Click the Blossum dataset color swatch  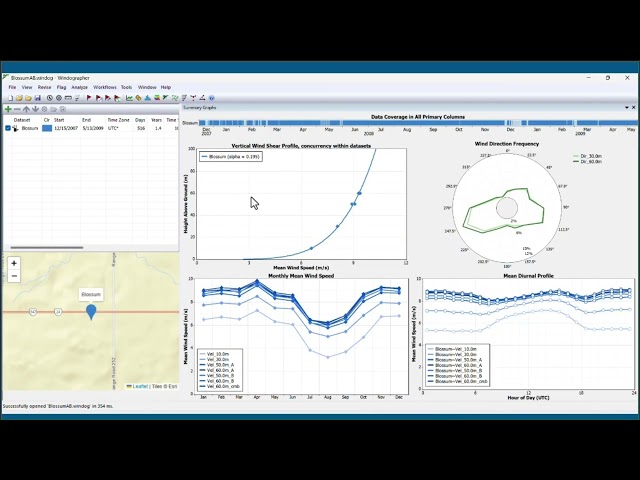[47, 128]
